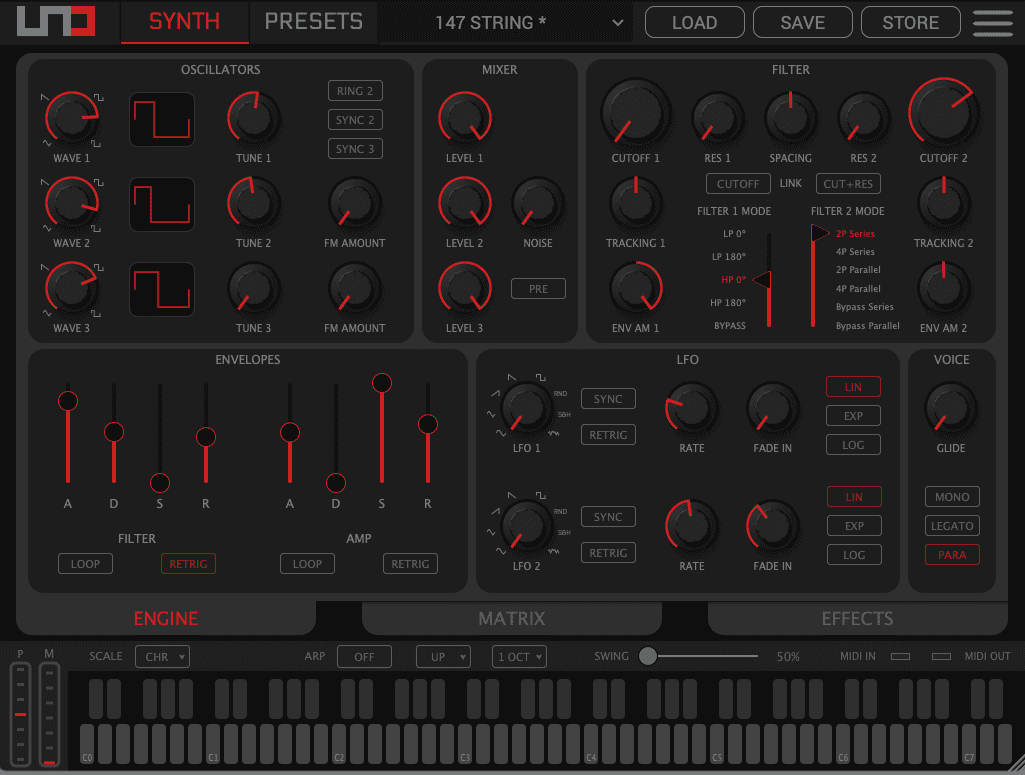Open the SCALE CHR dropdown
The width and height of the screenshot is (1025, 775).
[162, 657]
